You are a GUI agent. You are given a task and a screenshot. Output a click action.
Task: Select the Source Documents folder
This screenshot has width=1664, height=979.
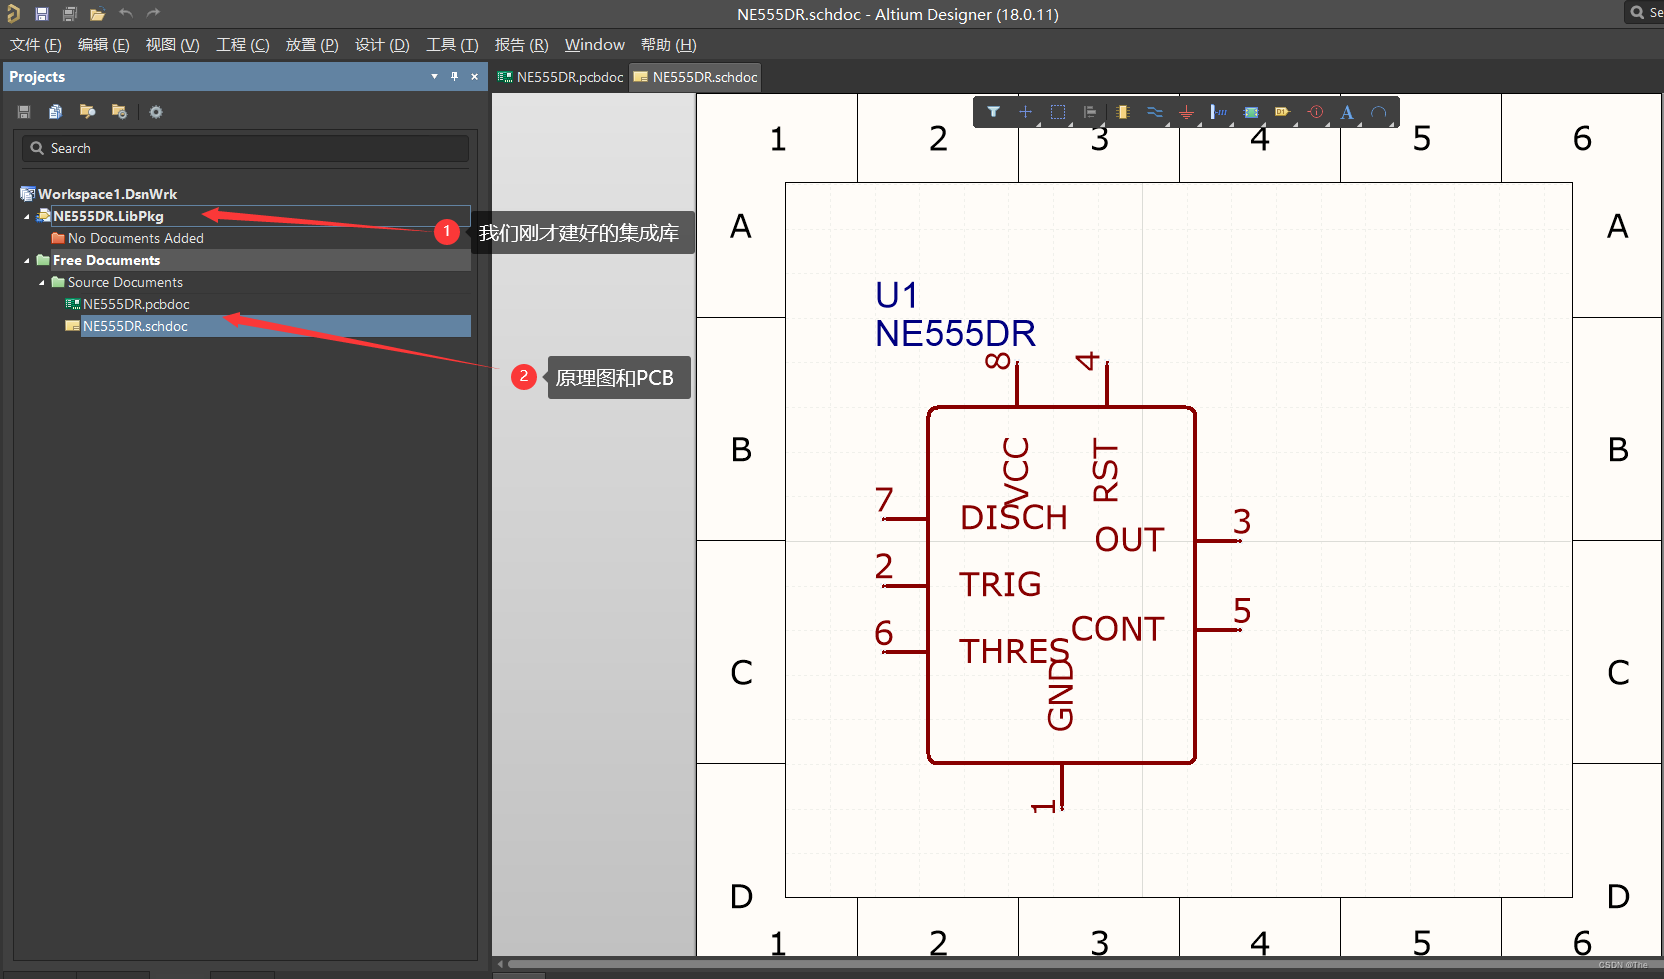(125, 282)
